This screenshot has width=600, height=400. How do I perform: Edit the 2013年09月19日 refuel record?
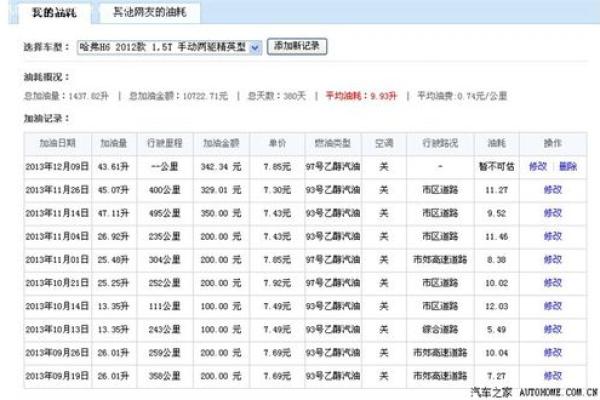(x=552, y=376)
